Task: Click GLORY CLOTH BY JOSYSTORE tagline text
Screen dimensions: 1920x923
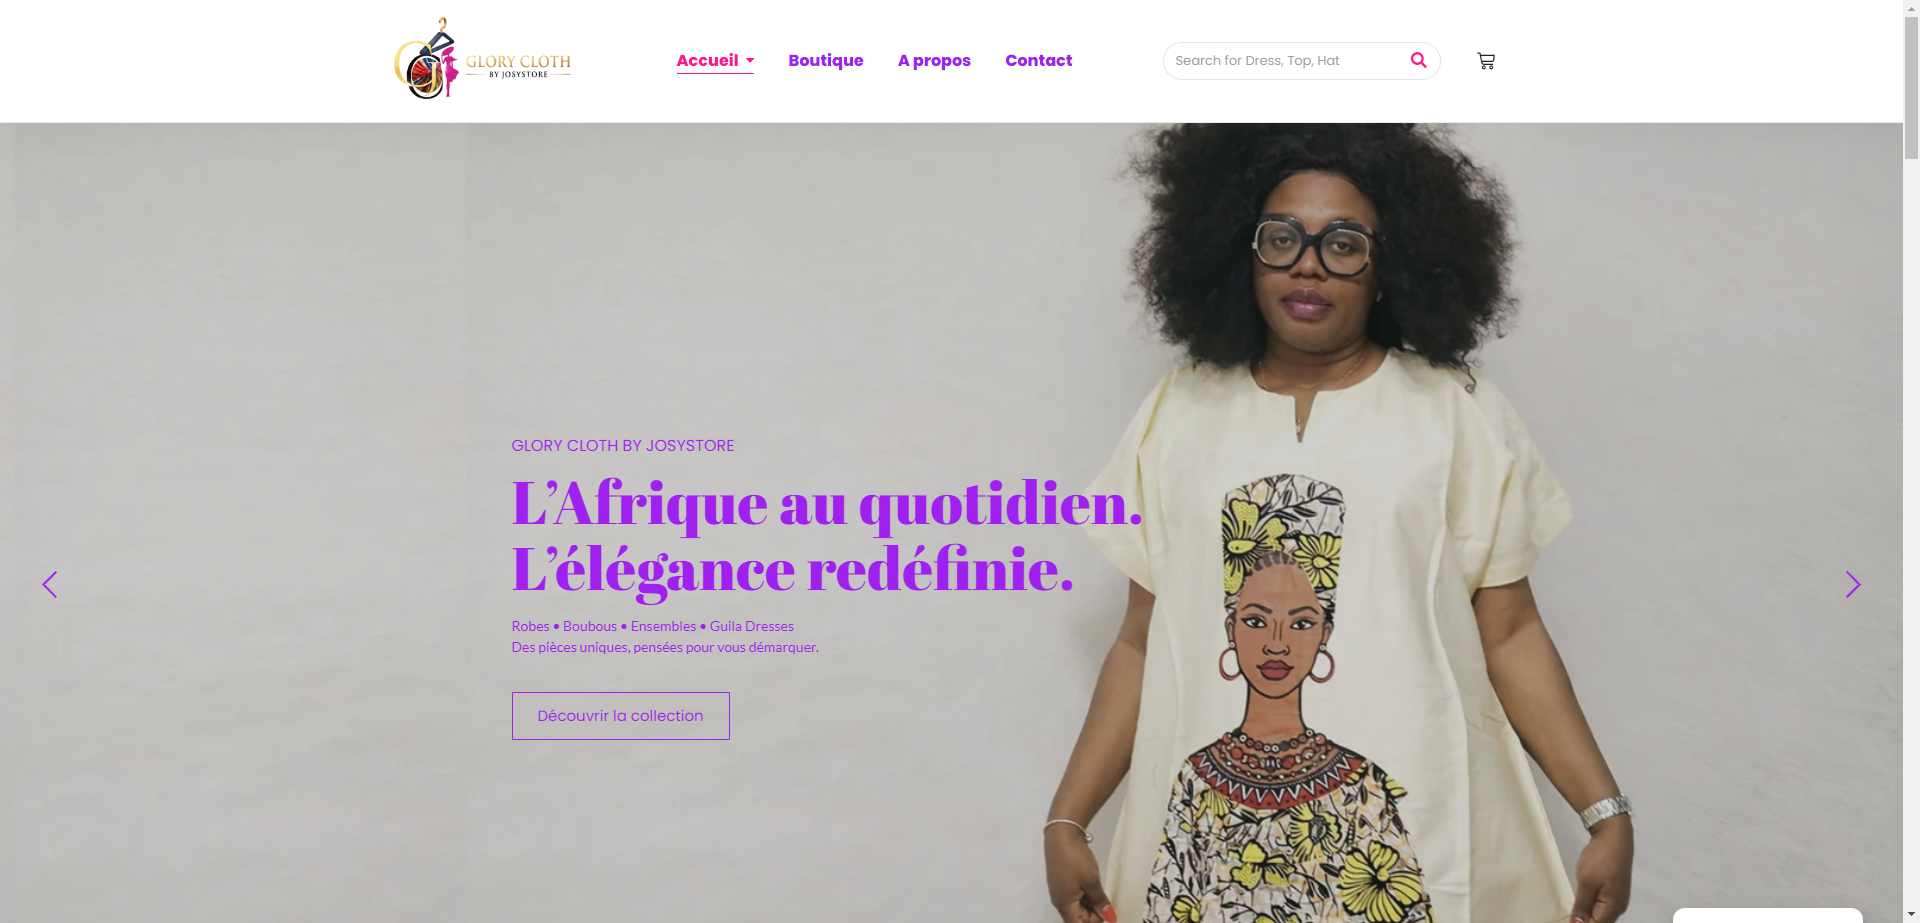Action: [623, 446]
